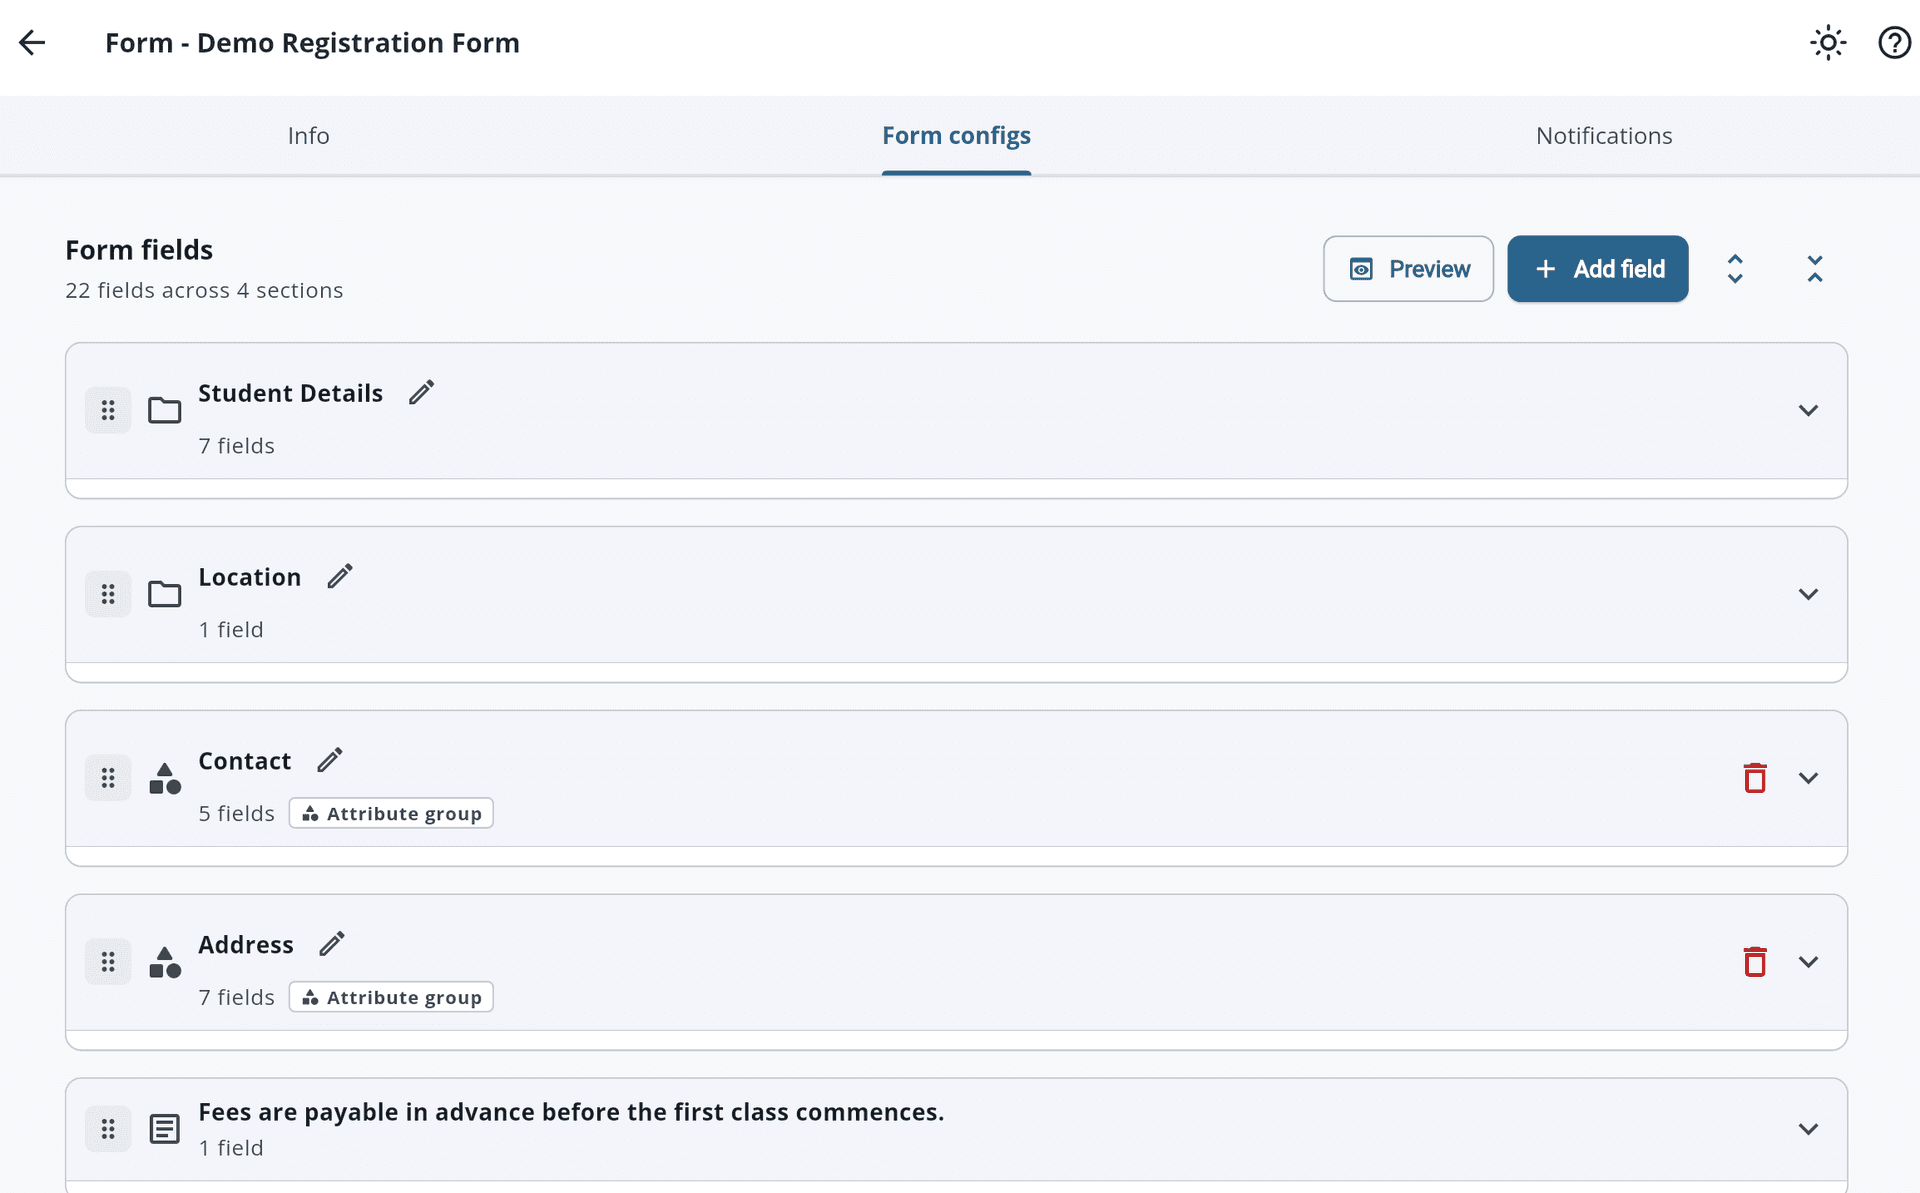Expand the Contact section
Screen dimensions: 1920x1193
(x=1808, y=778)
